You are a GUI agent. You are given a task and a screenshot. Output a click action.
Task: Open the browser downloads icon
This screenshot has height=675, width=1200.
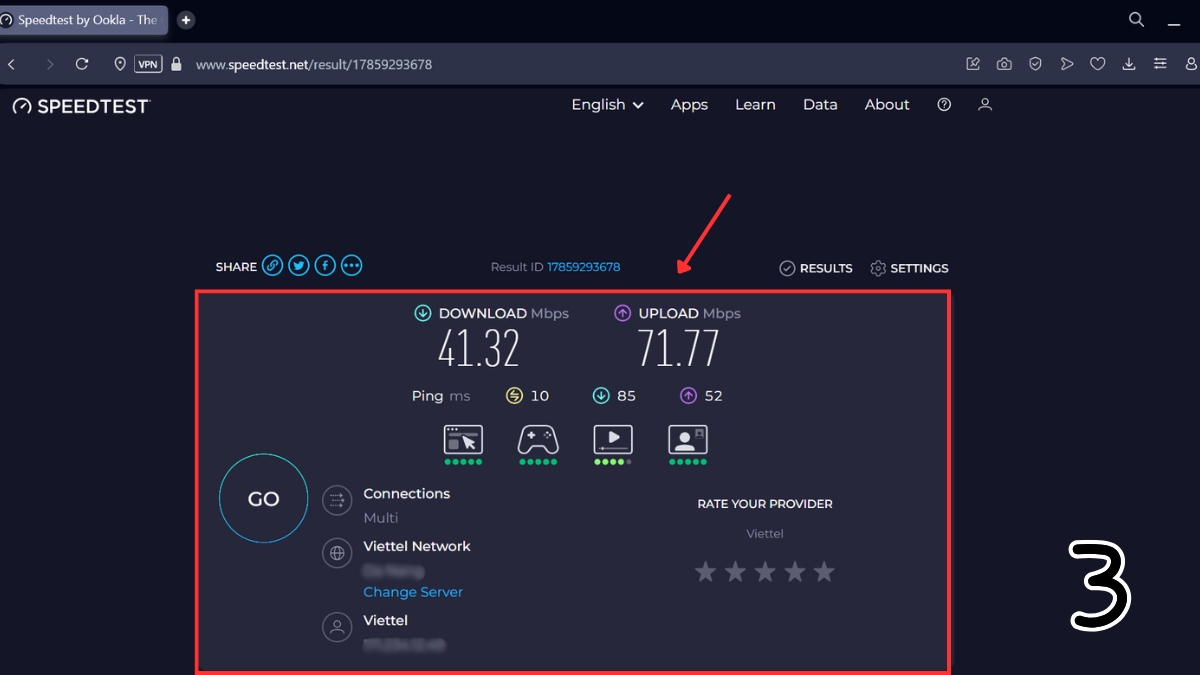[1129, 64]
